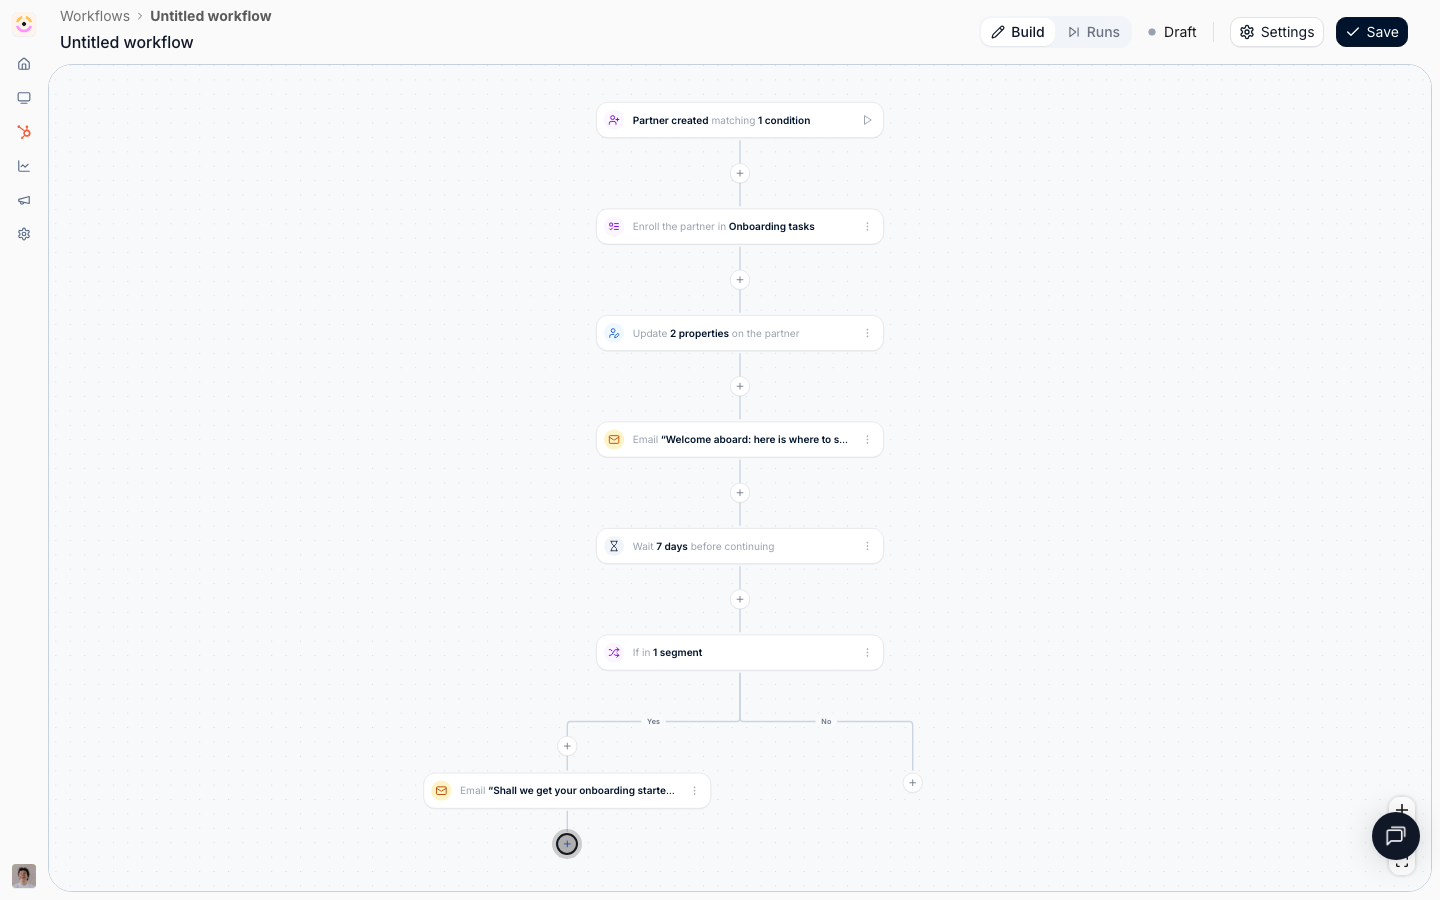Open the orange HubSpot-style sidebar icon

24,132
